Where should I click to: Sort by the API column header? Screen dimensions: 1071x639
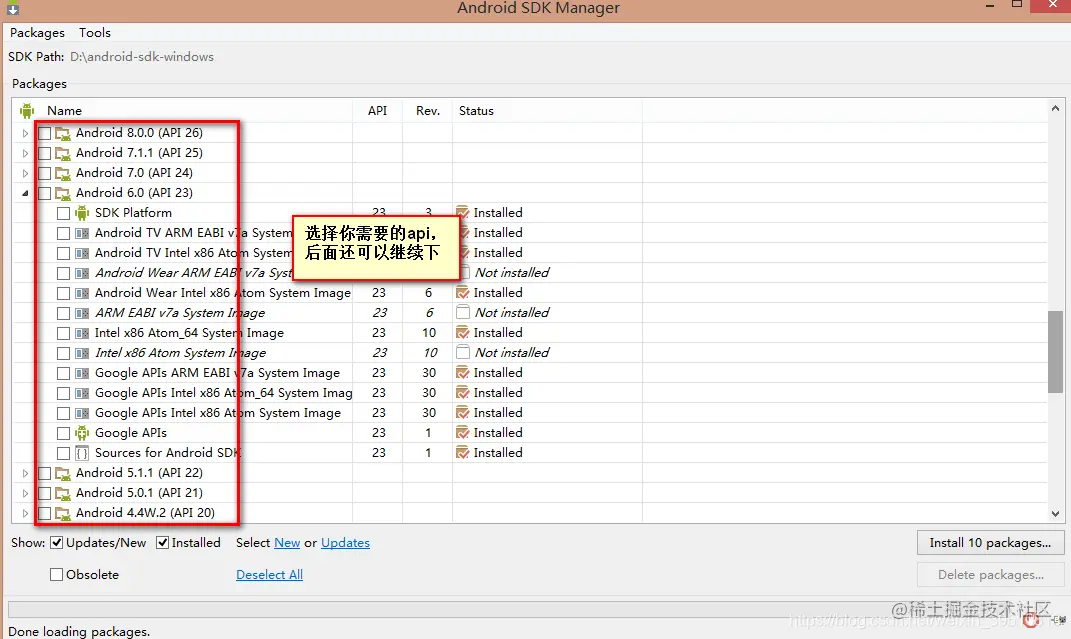pos(377,111)
